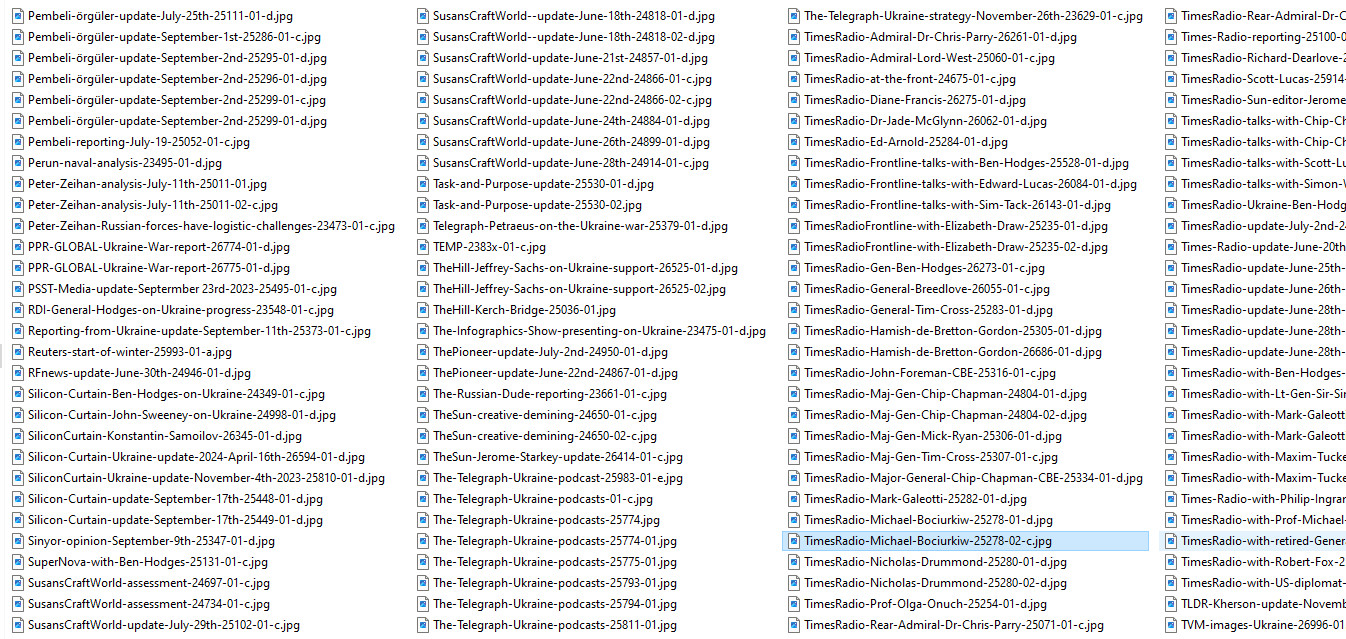Select file Reuters-start-of-winter-25993-01-a.jpg
The height and width of the screenshot is (639, 1346).
(130, 352)
